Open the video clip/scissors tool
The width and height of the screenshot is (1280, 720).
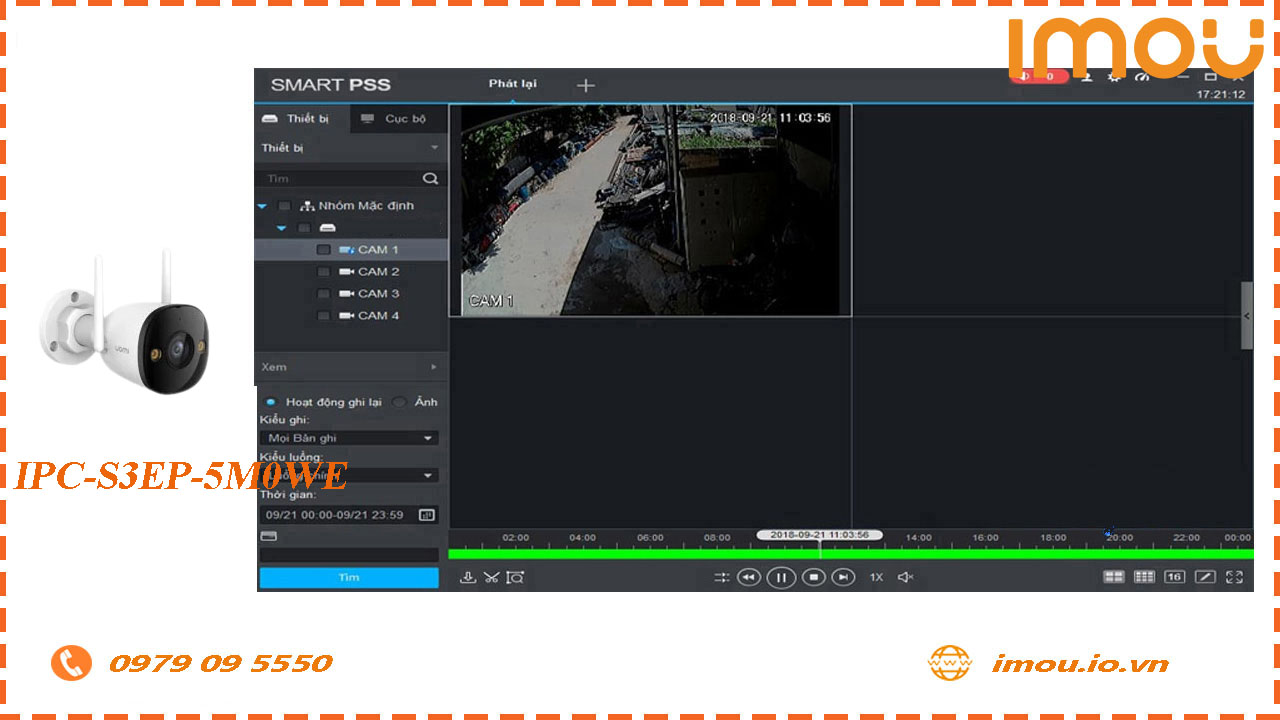point(492,577)
